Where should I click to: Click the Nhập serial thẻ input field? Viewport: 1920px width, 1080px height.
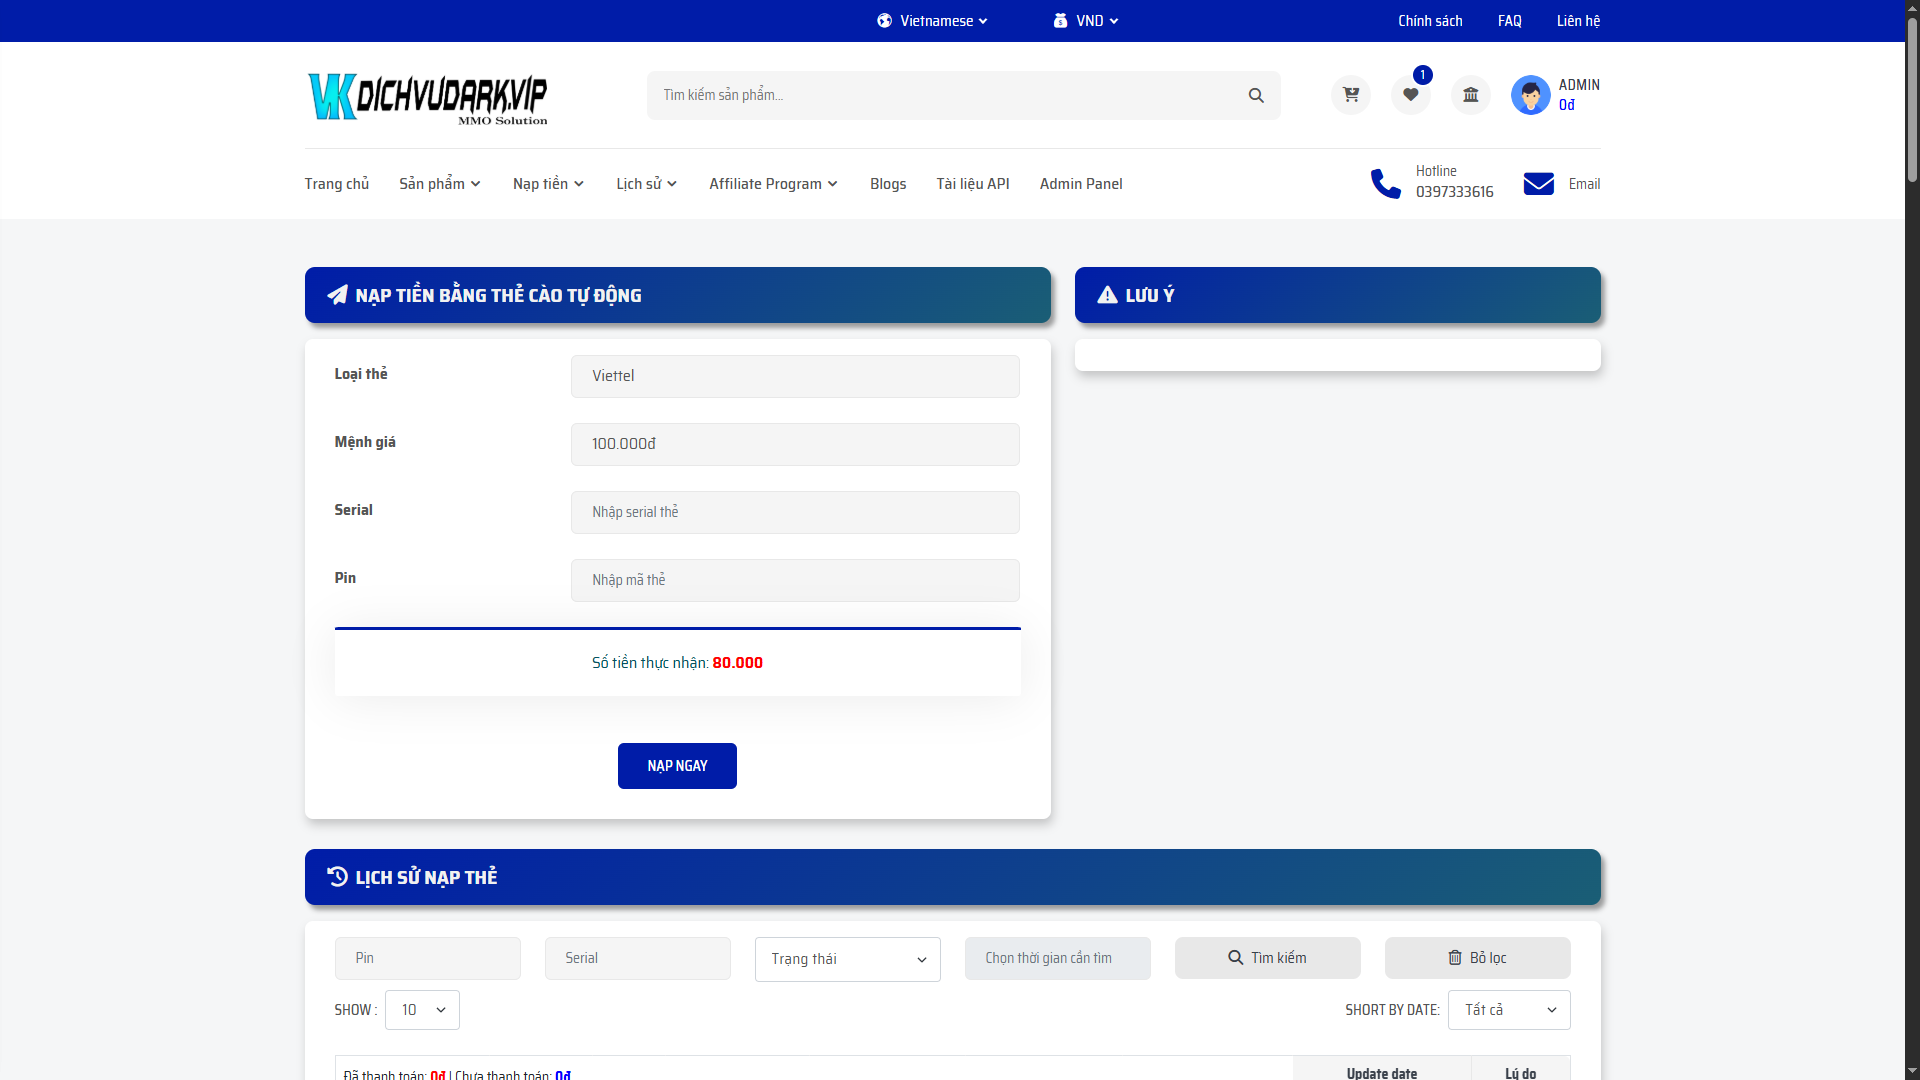795,512
